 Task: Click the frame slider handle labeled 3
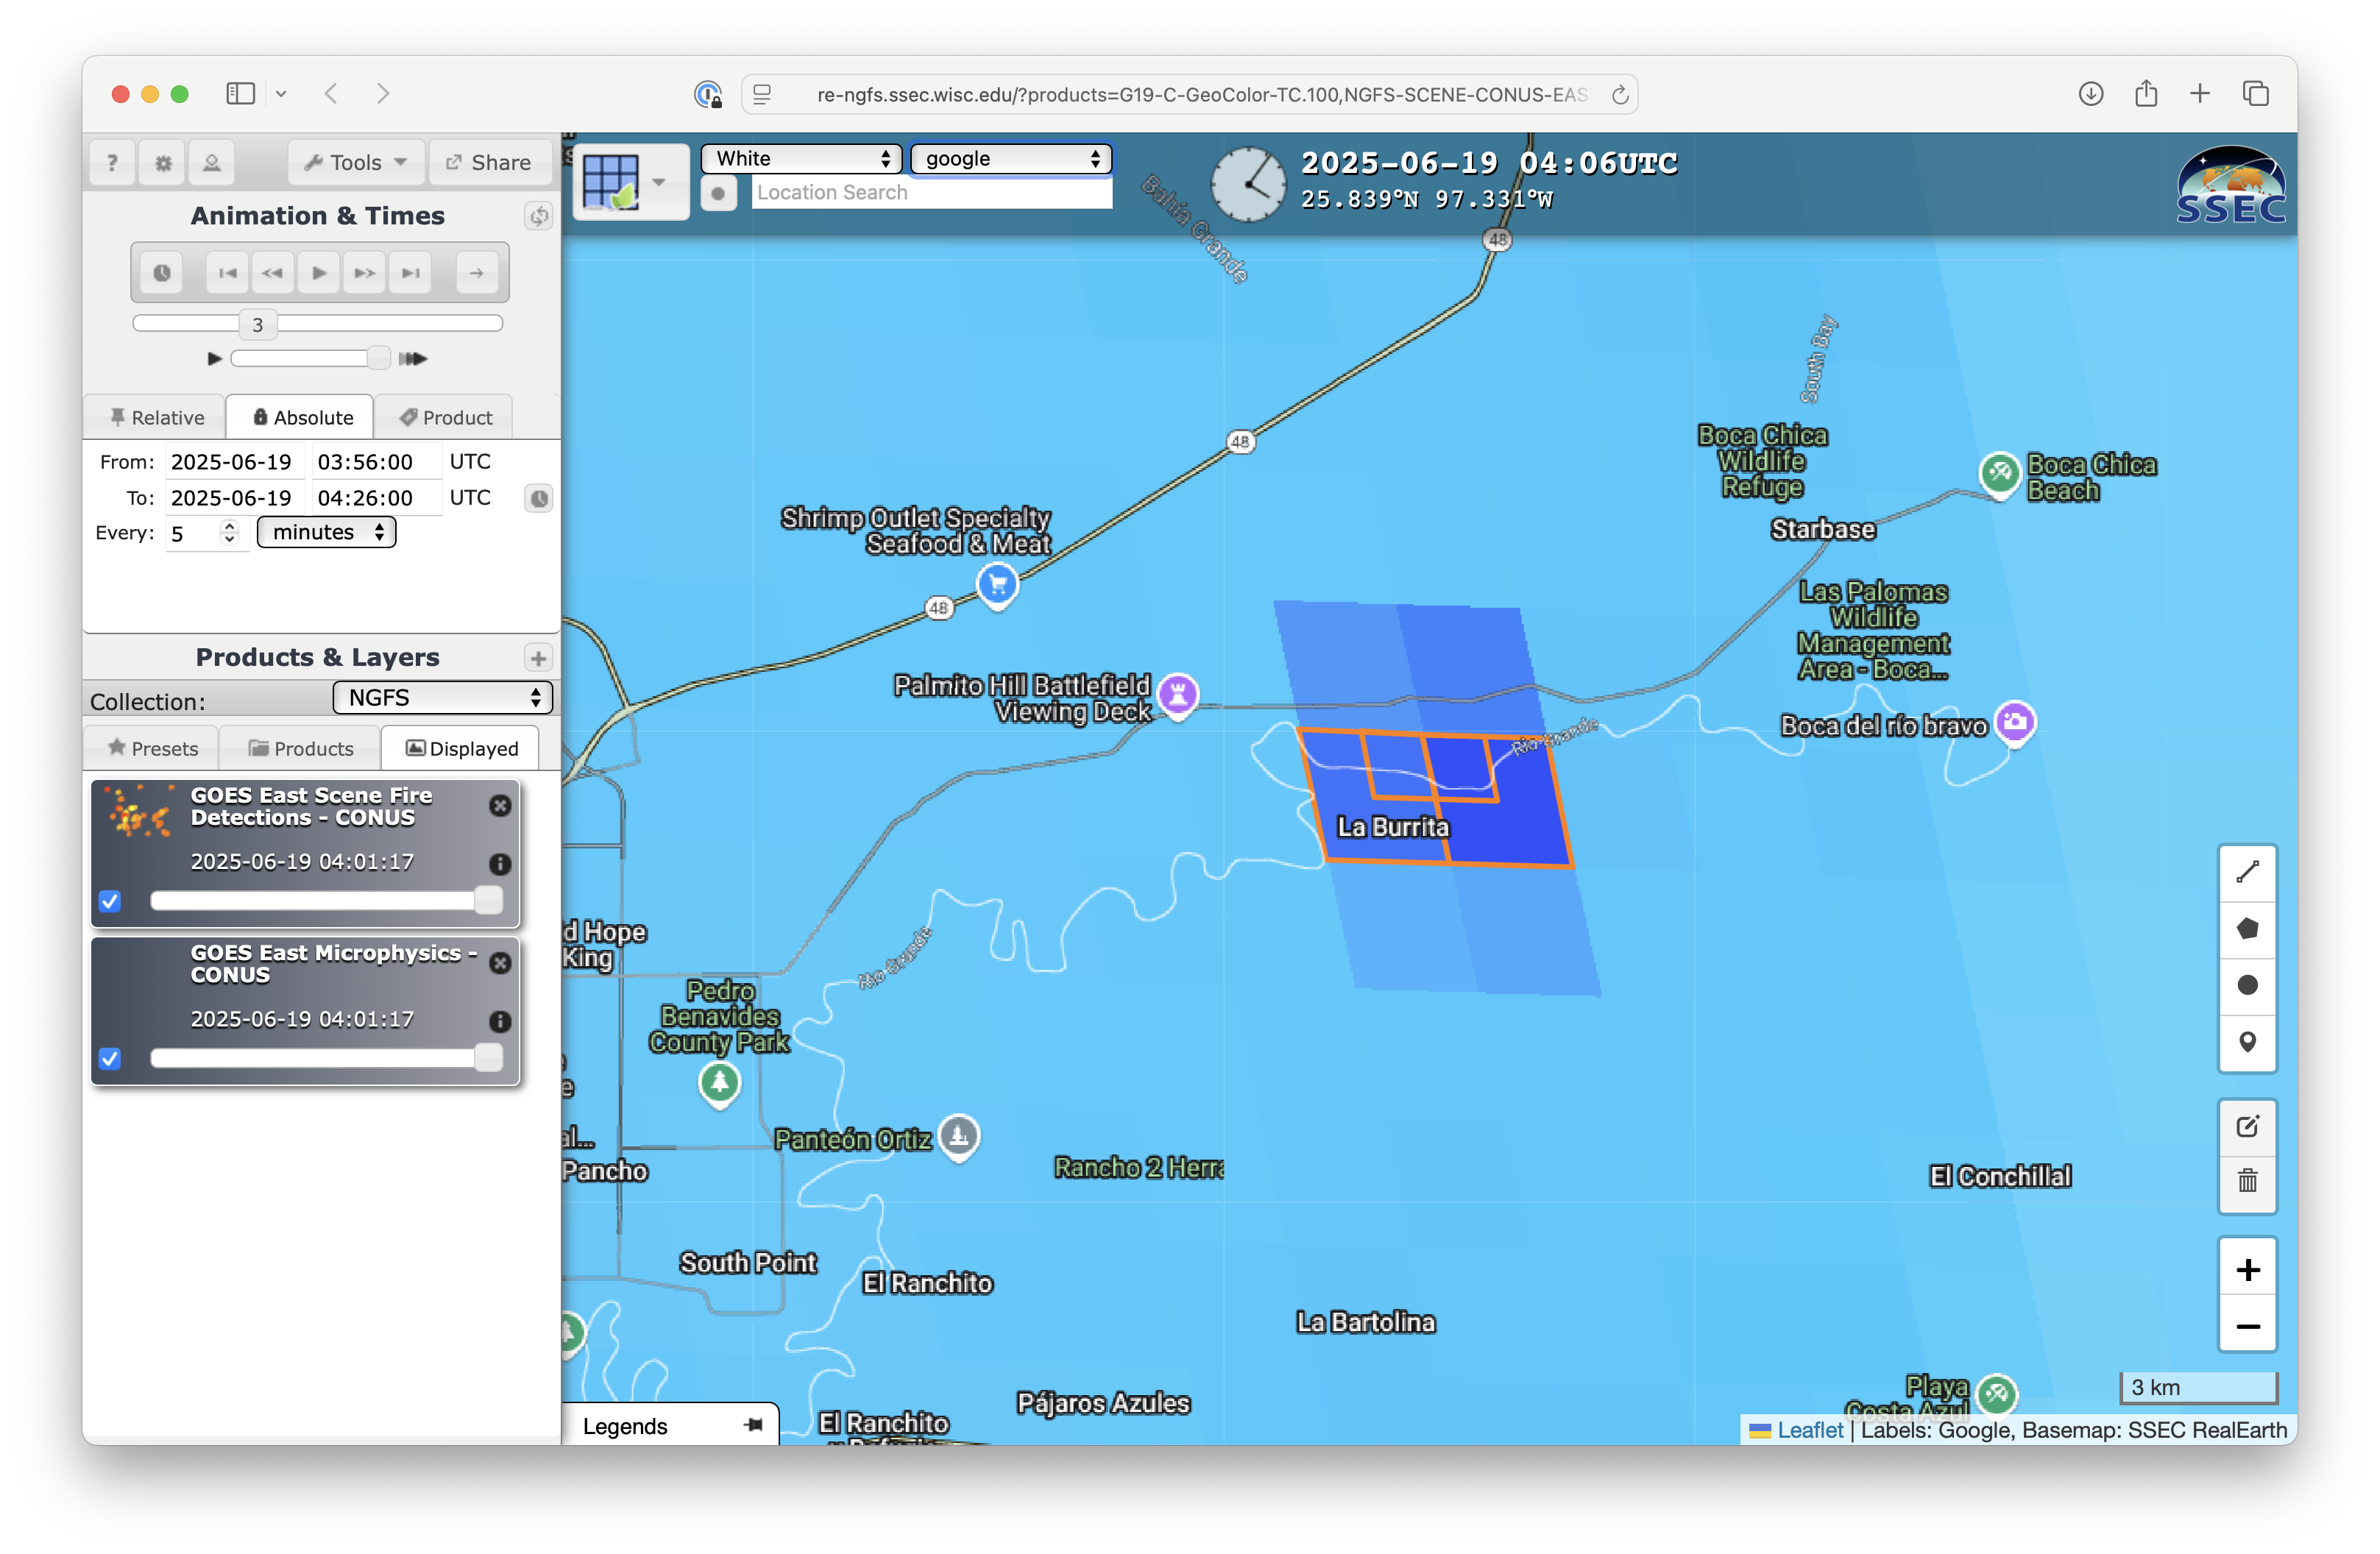(258, 324)
